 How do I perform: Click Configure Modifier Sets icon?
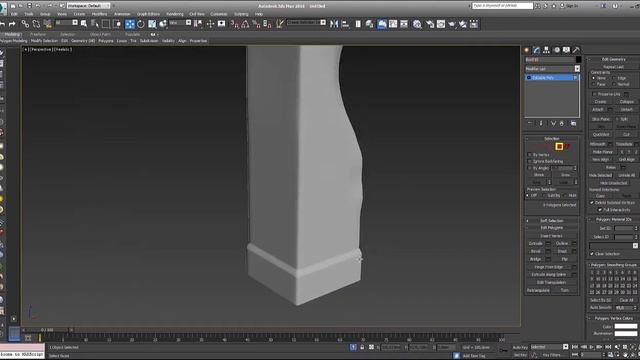573,123
